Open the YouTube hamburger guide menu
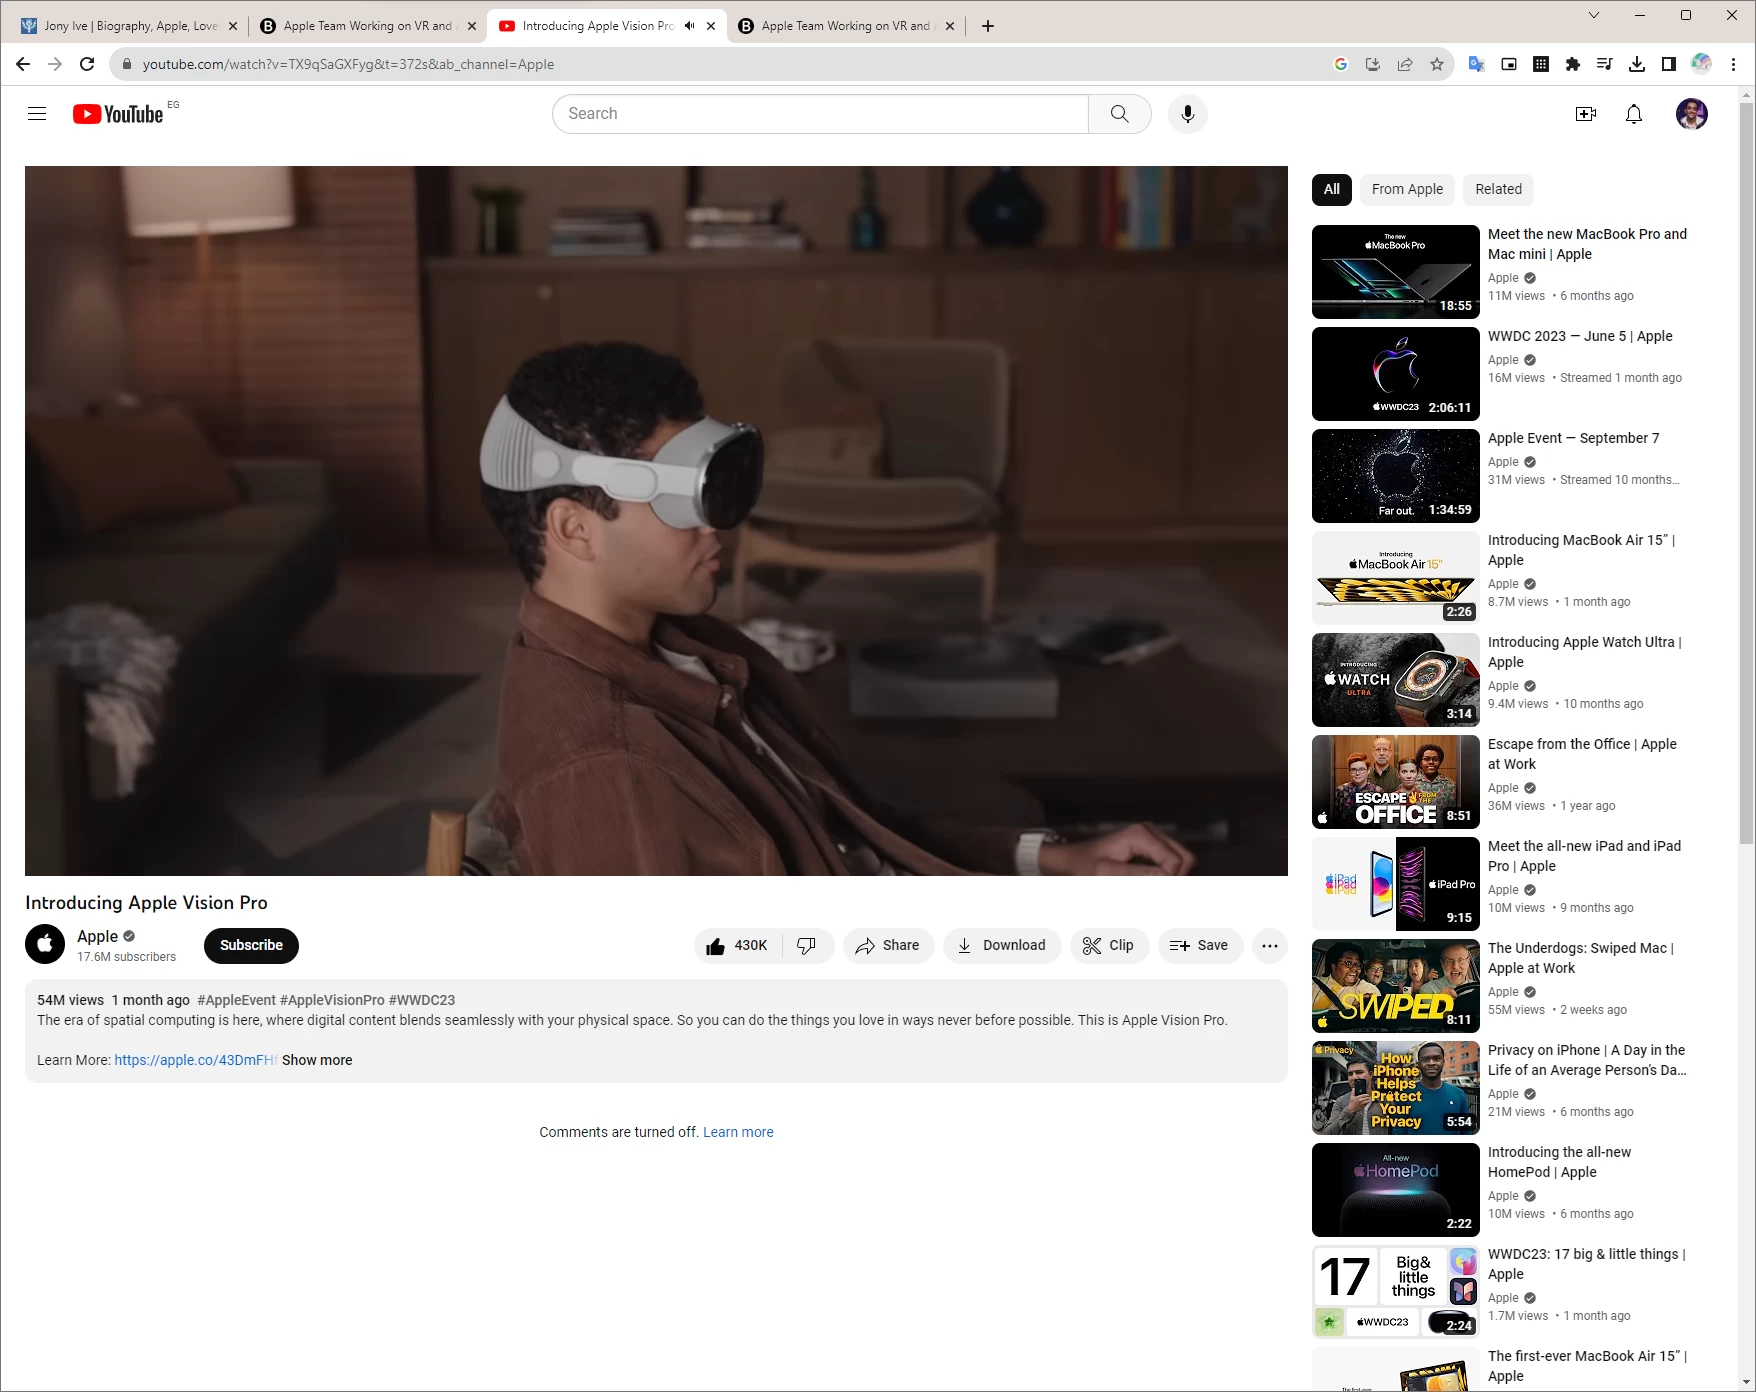Viewport: 1756px width, 1392px height. coord(37,114)
